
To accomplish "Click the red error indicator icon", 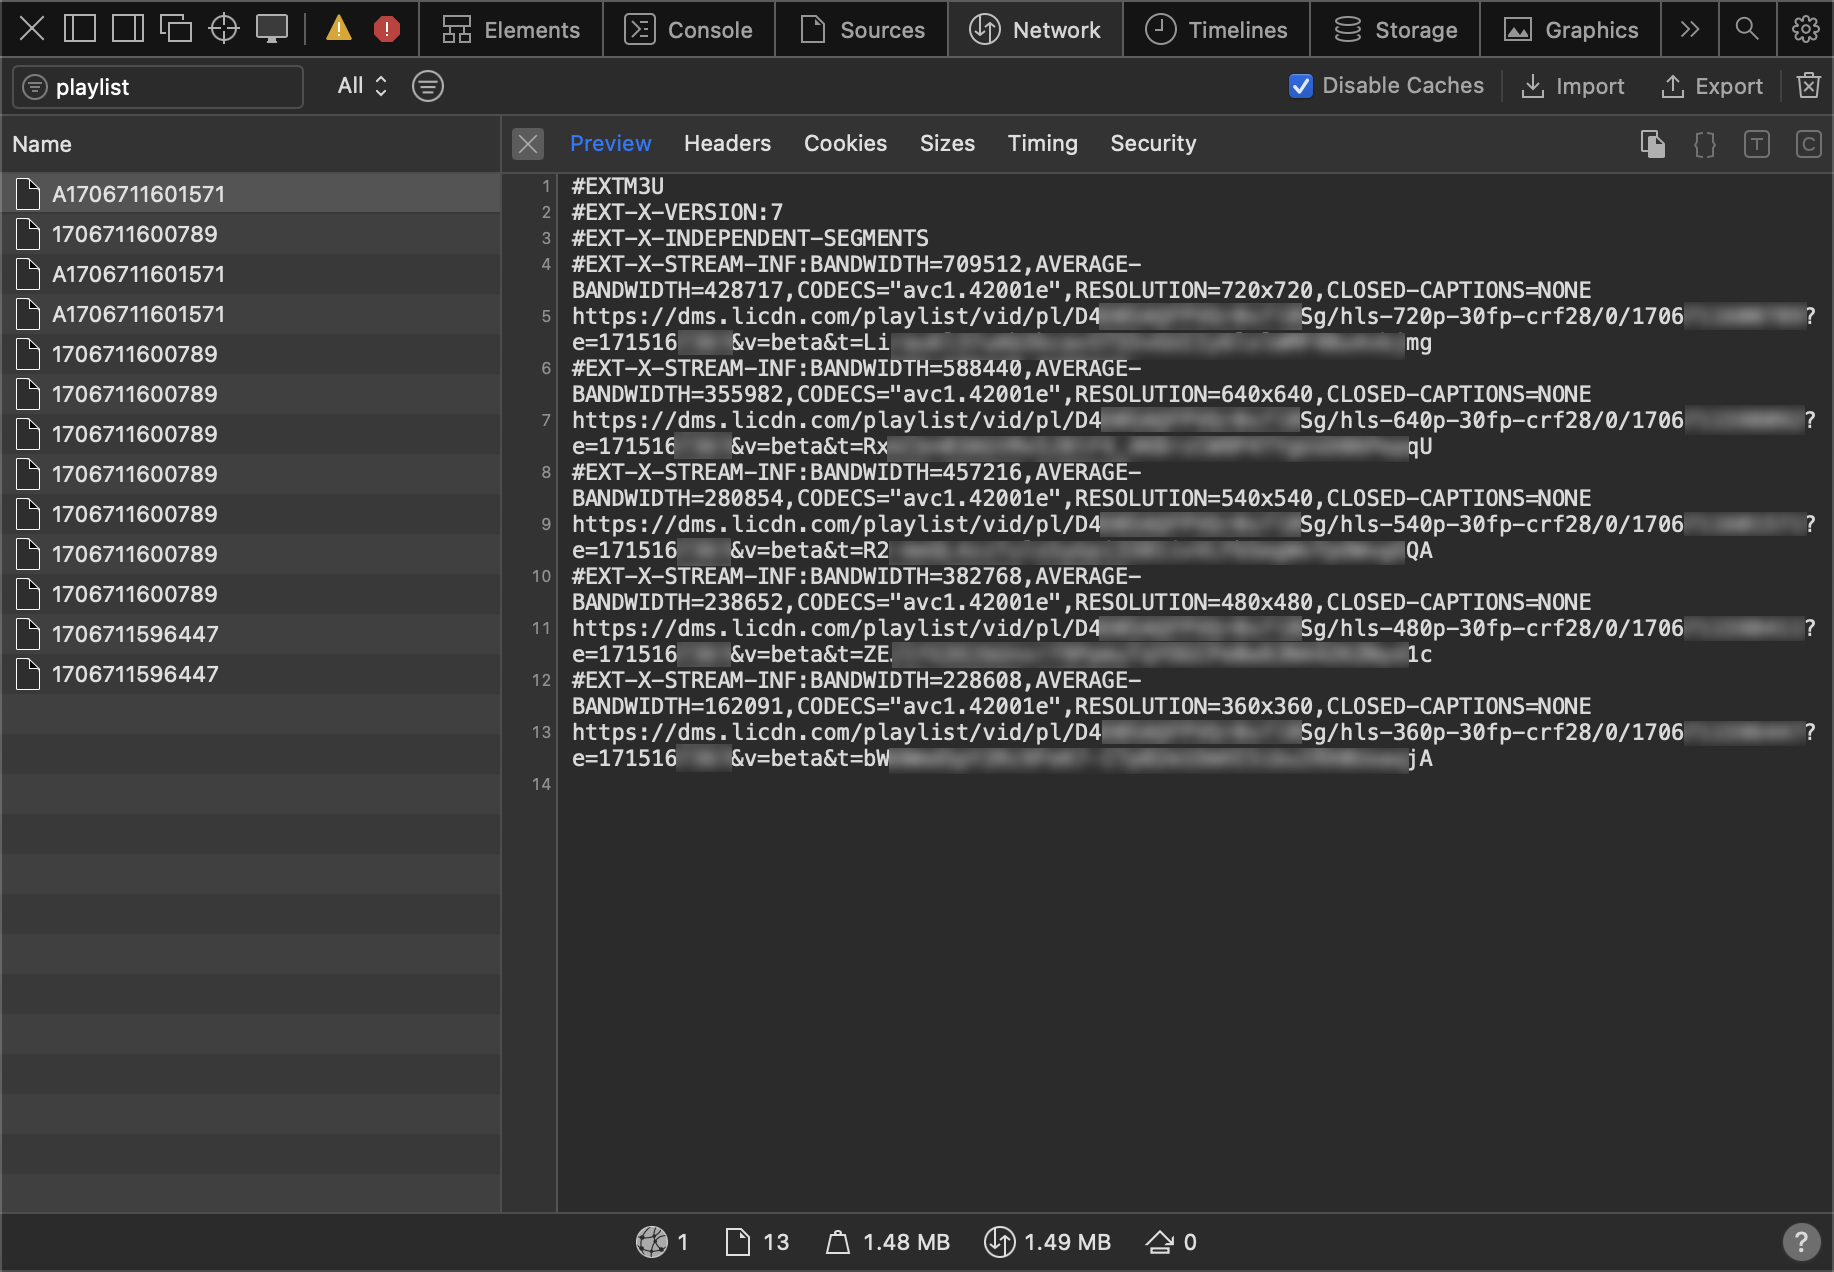I will [386, 29].
